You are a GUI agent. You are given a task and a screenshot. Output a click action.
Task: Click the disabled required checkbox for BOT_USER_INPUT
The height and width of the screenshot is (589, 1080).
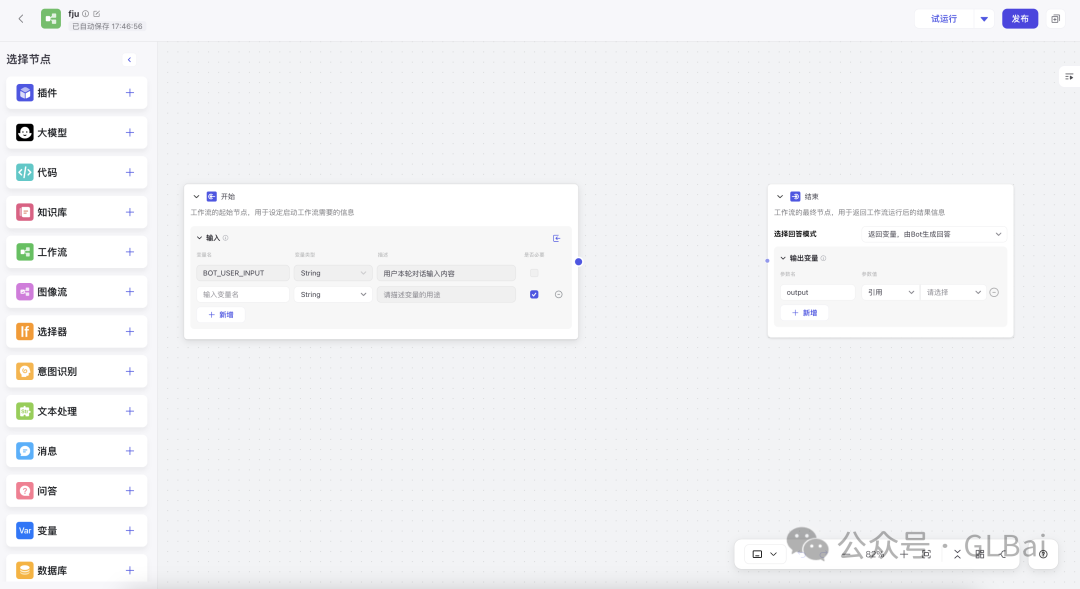point(534,273)
